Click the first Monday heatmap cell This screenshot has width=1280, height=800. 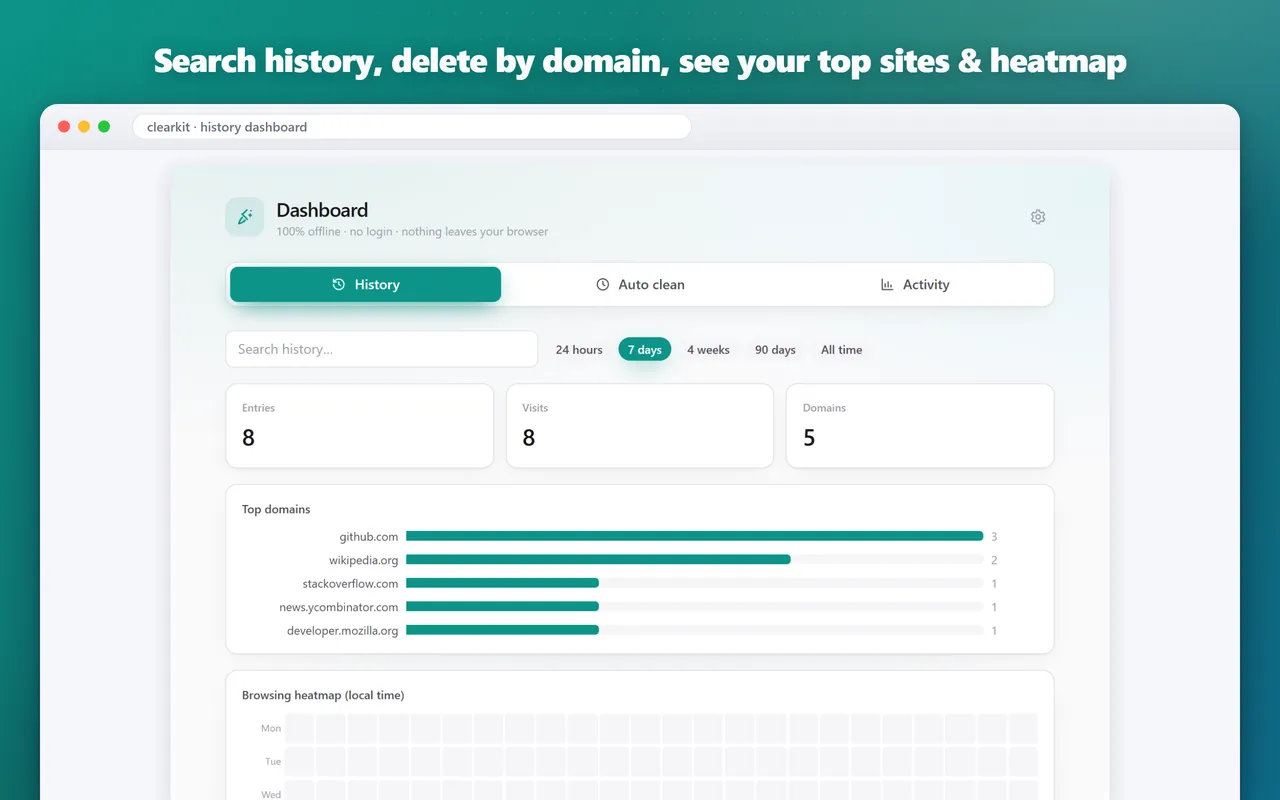300,728
